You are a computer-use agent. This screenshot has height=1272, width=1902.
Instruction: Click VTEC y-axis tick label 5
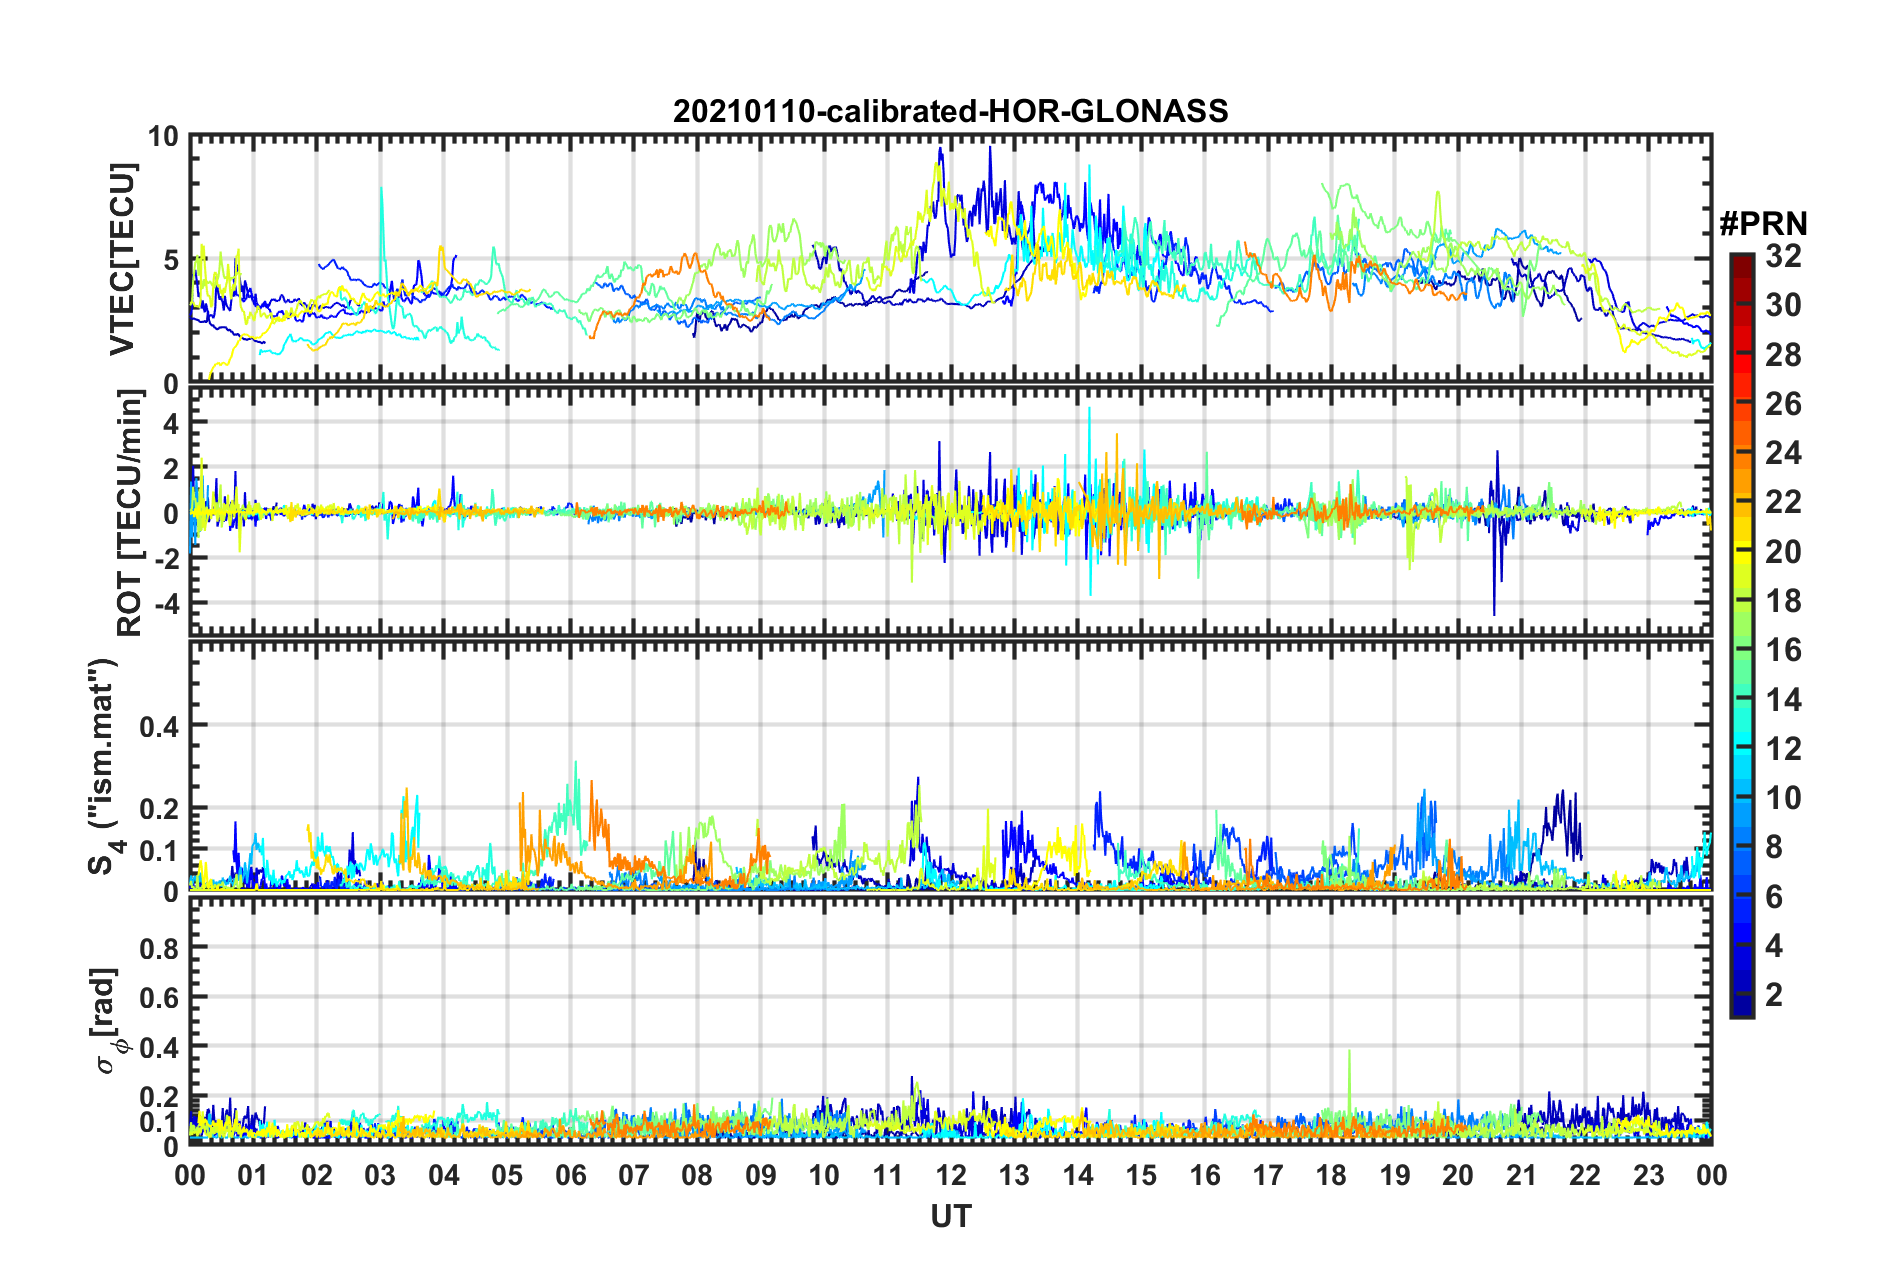(170, 260)
